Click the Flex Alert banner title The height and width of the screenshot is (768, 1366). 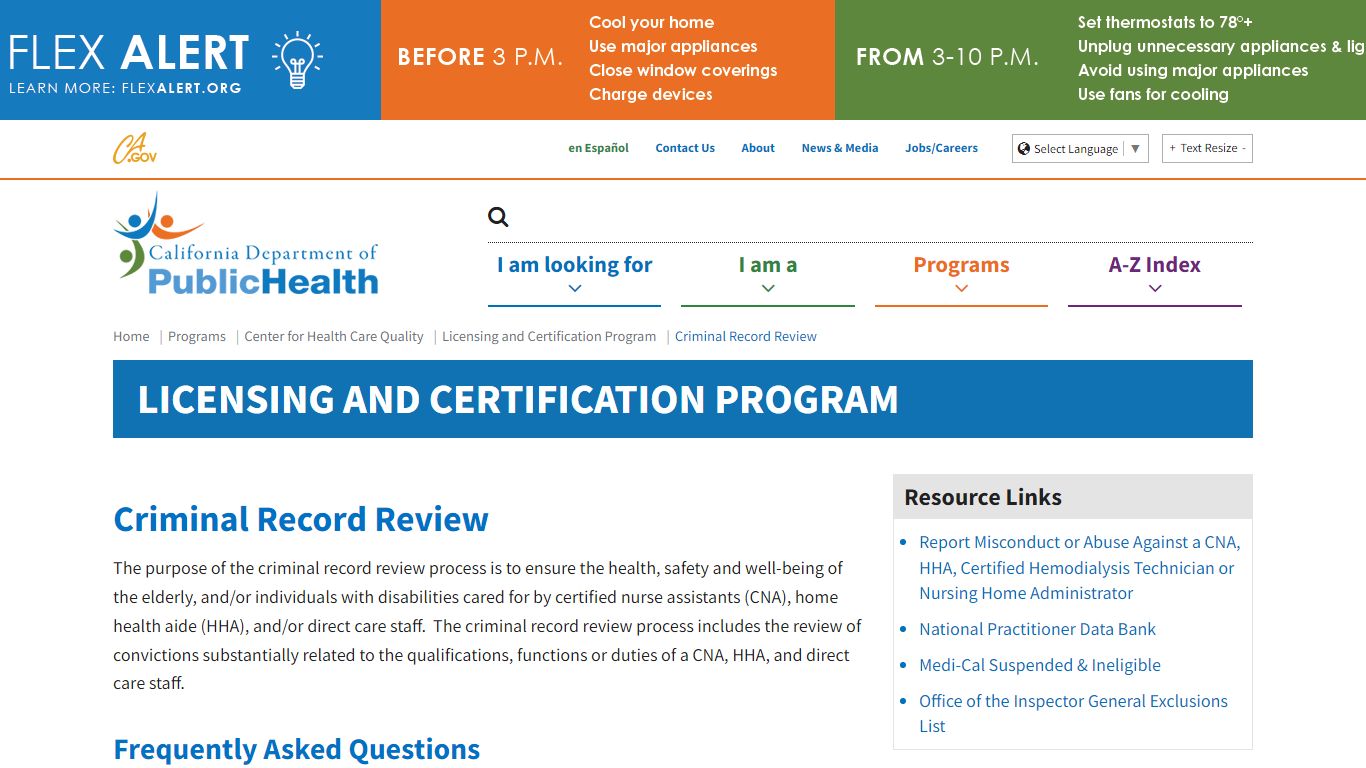[129, 52]
